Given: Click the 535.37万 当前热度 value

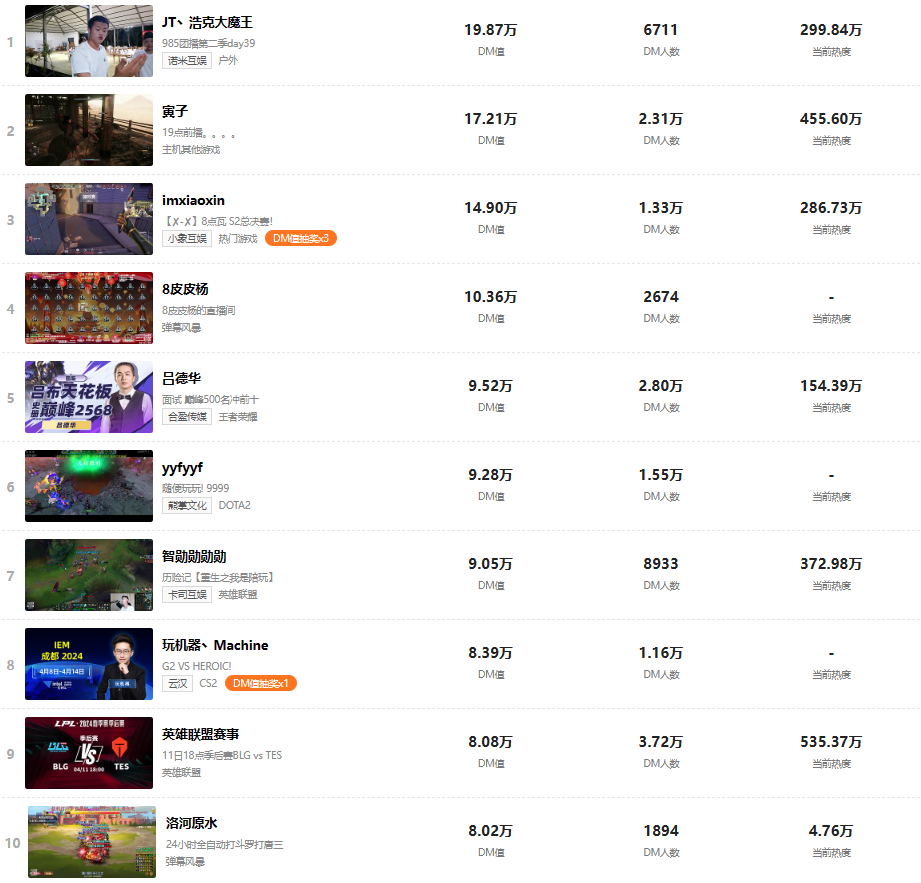Looking at the screenshot, I should click(831, 742).
